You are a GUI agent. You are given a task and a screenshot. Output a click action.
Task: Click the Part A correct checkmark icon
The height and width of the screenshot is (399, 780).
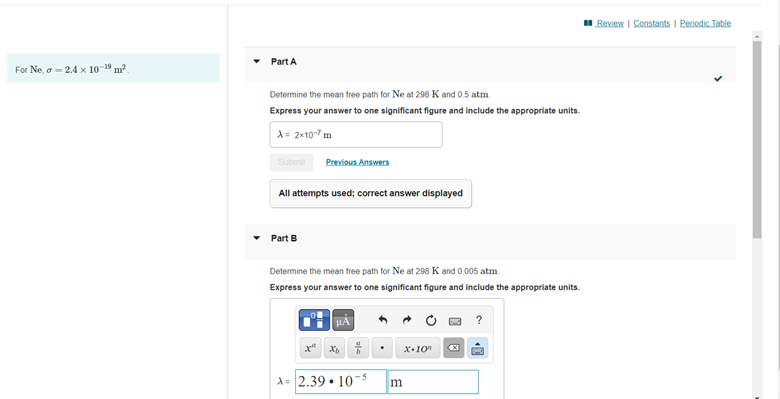coord(717,79)
